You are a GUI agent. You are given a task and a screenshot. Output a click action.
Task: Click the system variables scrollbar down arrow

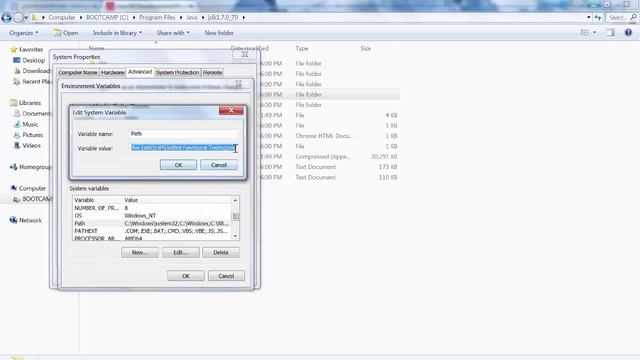pos(235,236)
